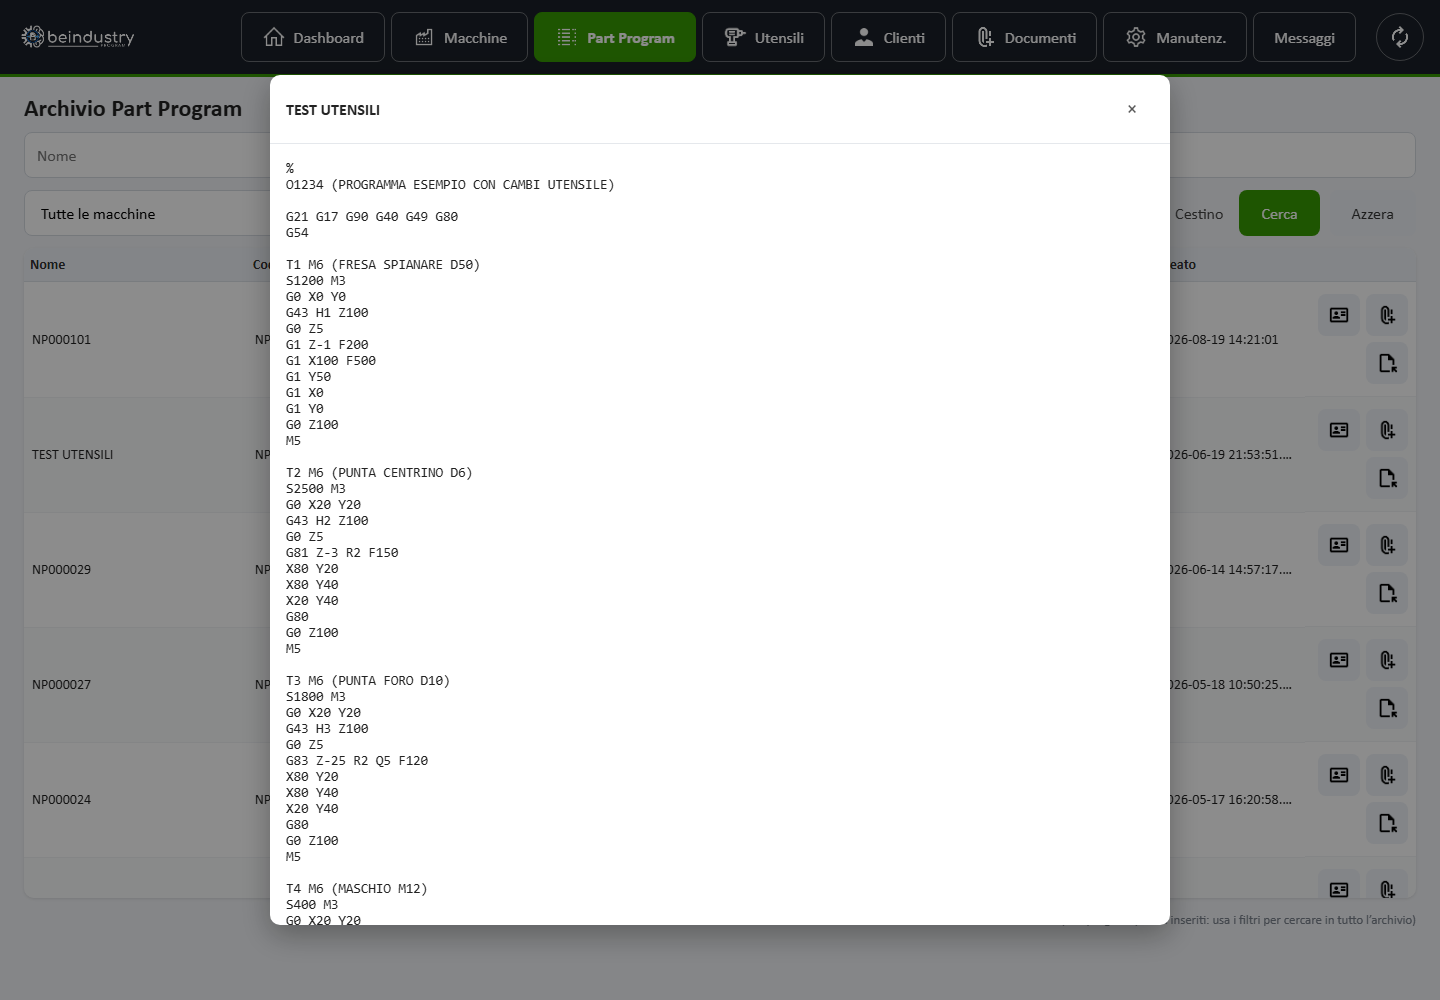This screenshot has width=1440, height=1000.
Task: Click the T1 M6 FRESA SPIANARE D50 line
Action: [x=383, y=264]
